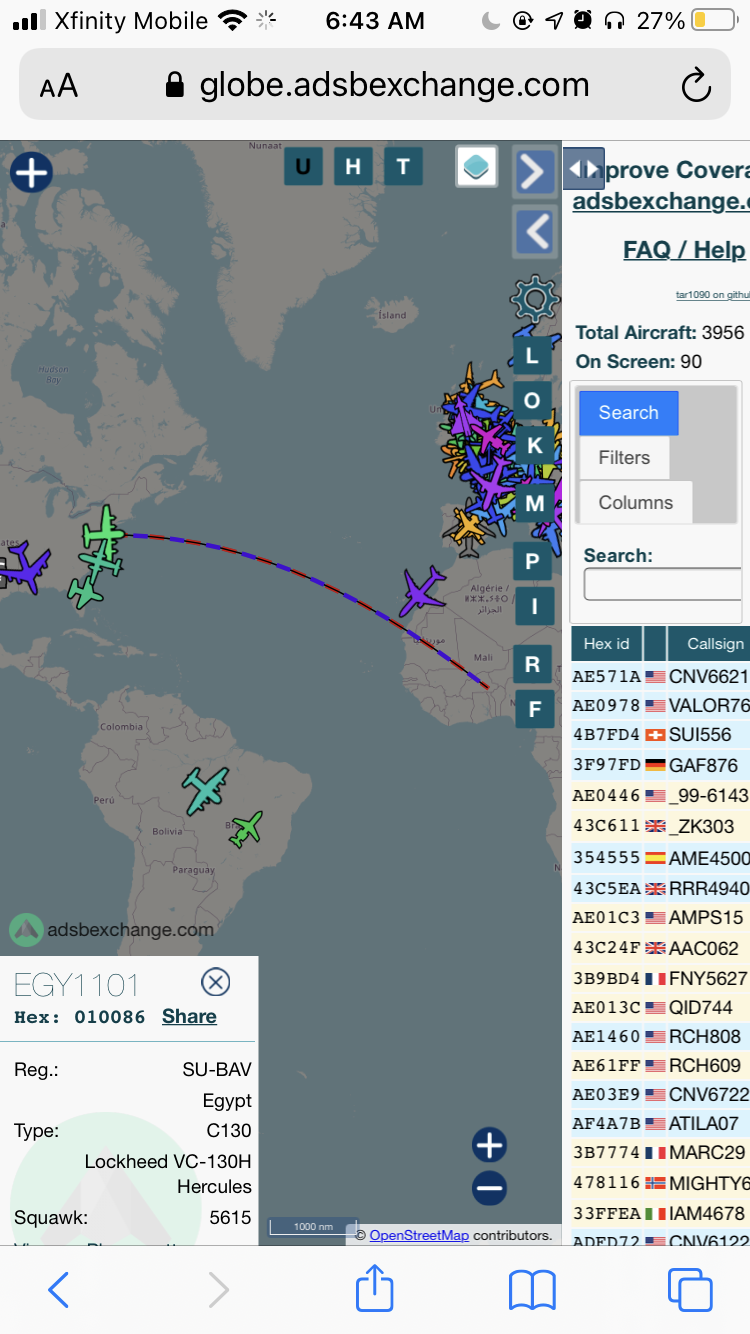750x1334 pixels.
Task: Select green aircraft icon near US east coast
Action: coord(103,532)
